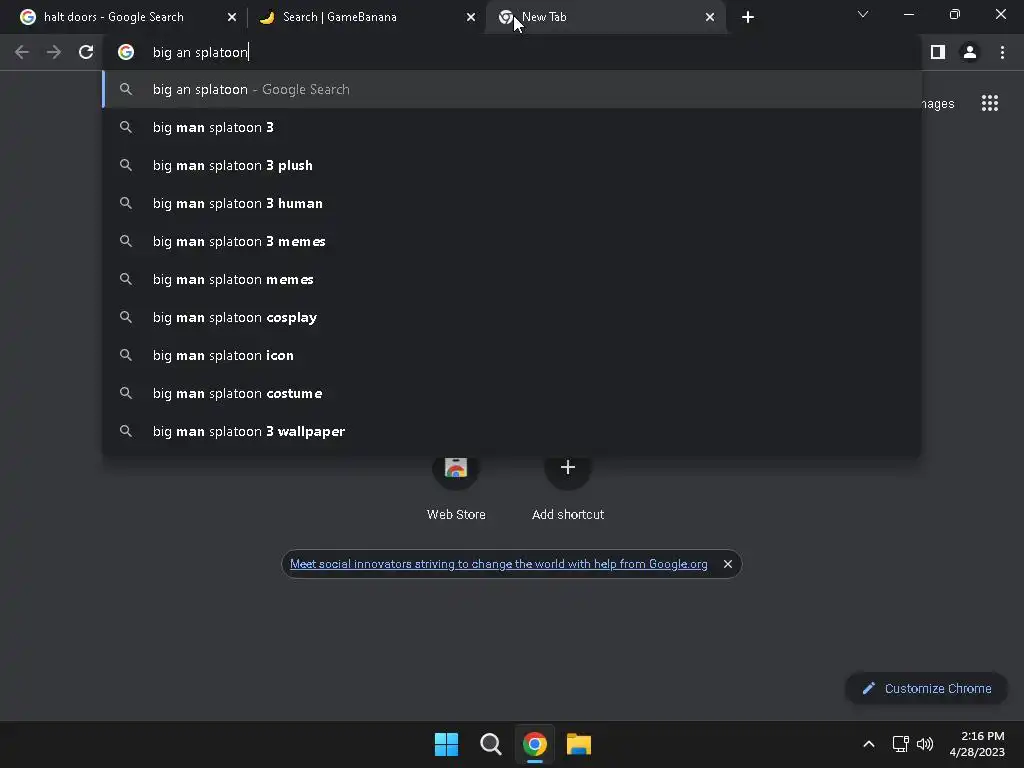This screenshot has width=1024, height=768.
Task: Click the forward navigation arrow
Action: coord(54,52)
